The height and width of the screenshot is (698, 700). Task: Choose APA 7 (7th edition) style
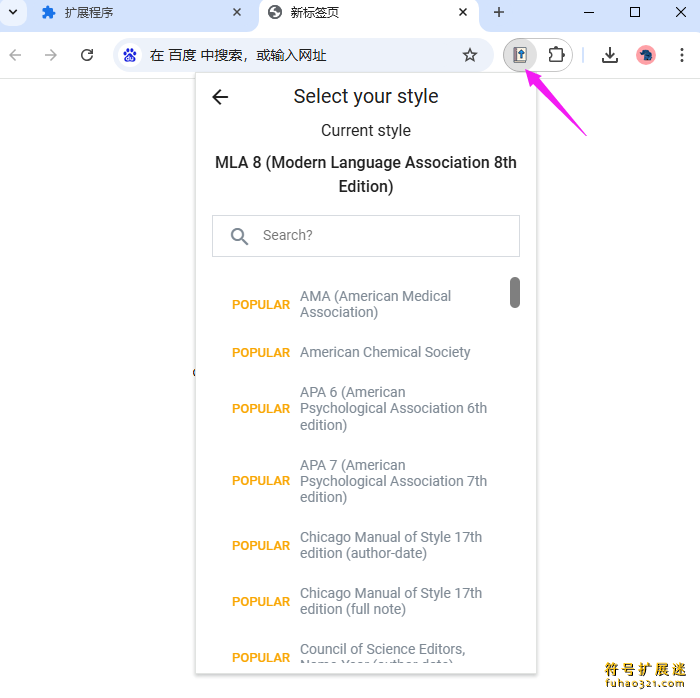click(x=393, y=481)
